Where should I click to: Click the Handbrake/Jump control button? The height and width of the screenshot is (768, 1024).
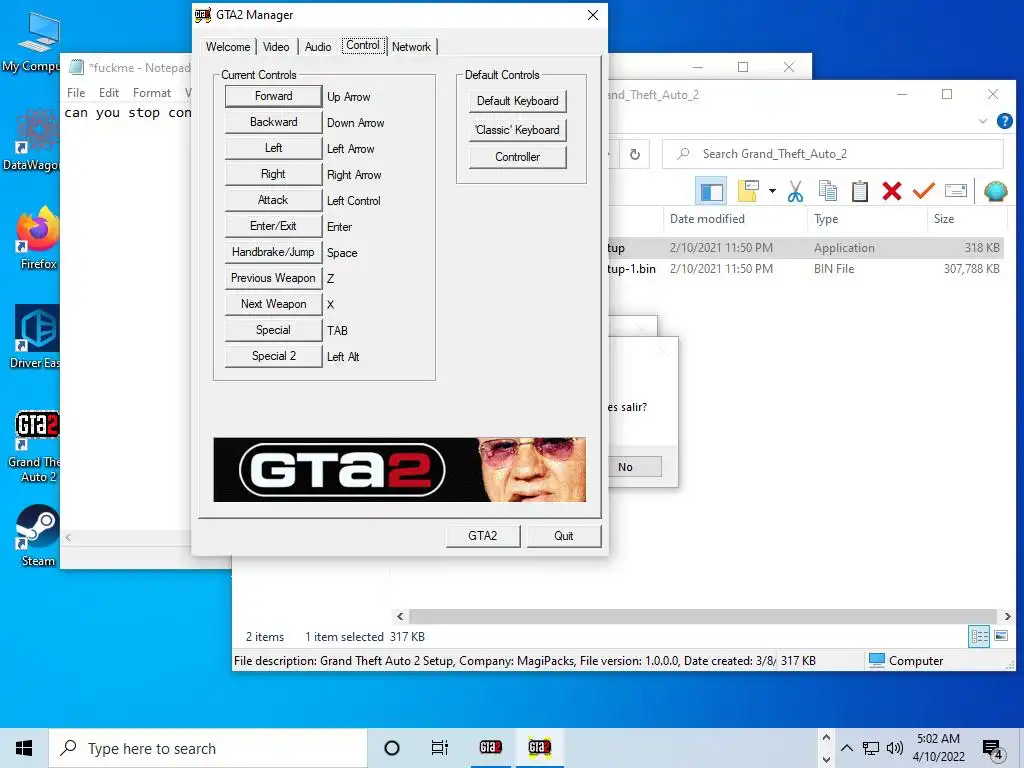pyautogui.click(x=274, y=252)
